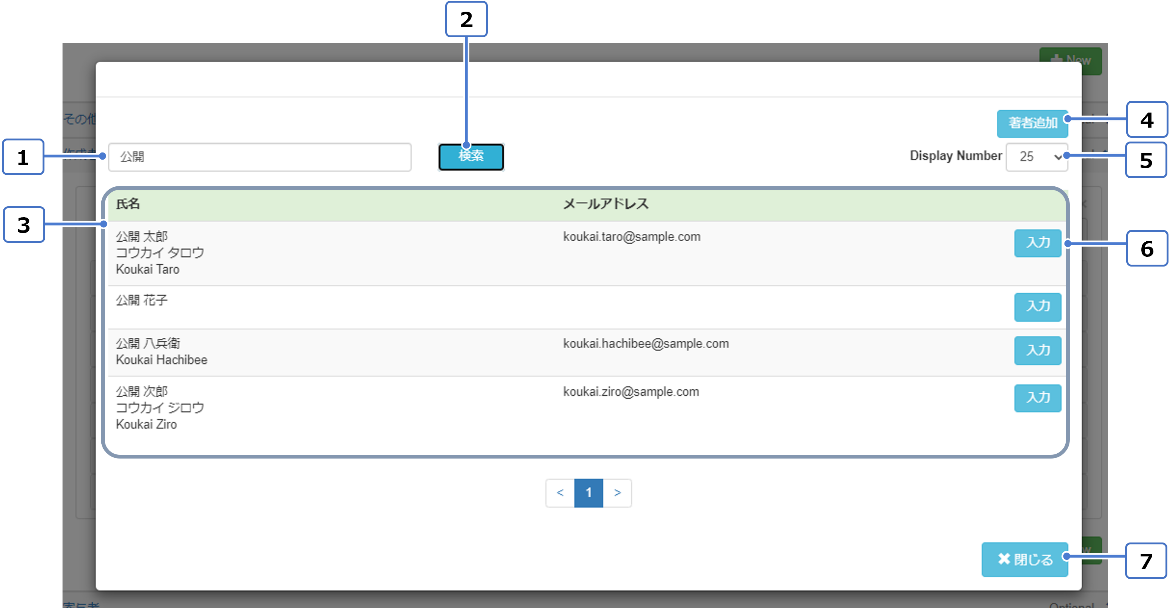Viewport: 1170px width, 608px height.
Task: Close the dialog with 閉じる button
Action: pos(1024,560)
